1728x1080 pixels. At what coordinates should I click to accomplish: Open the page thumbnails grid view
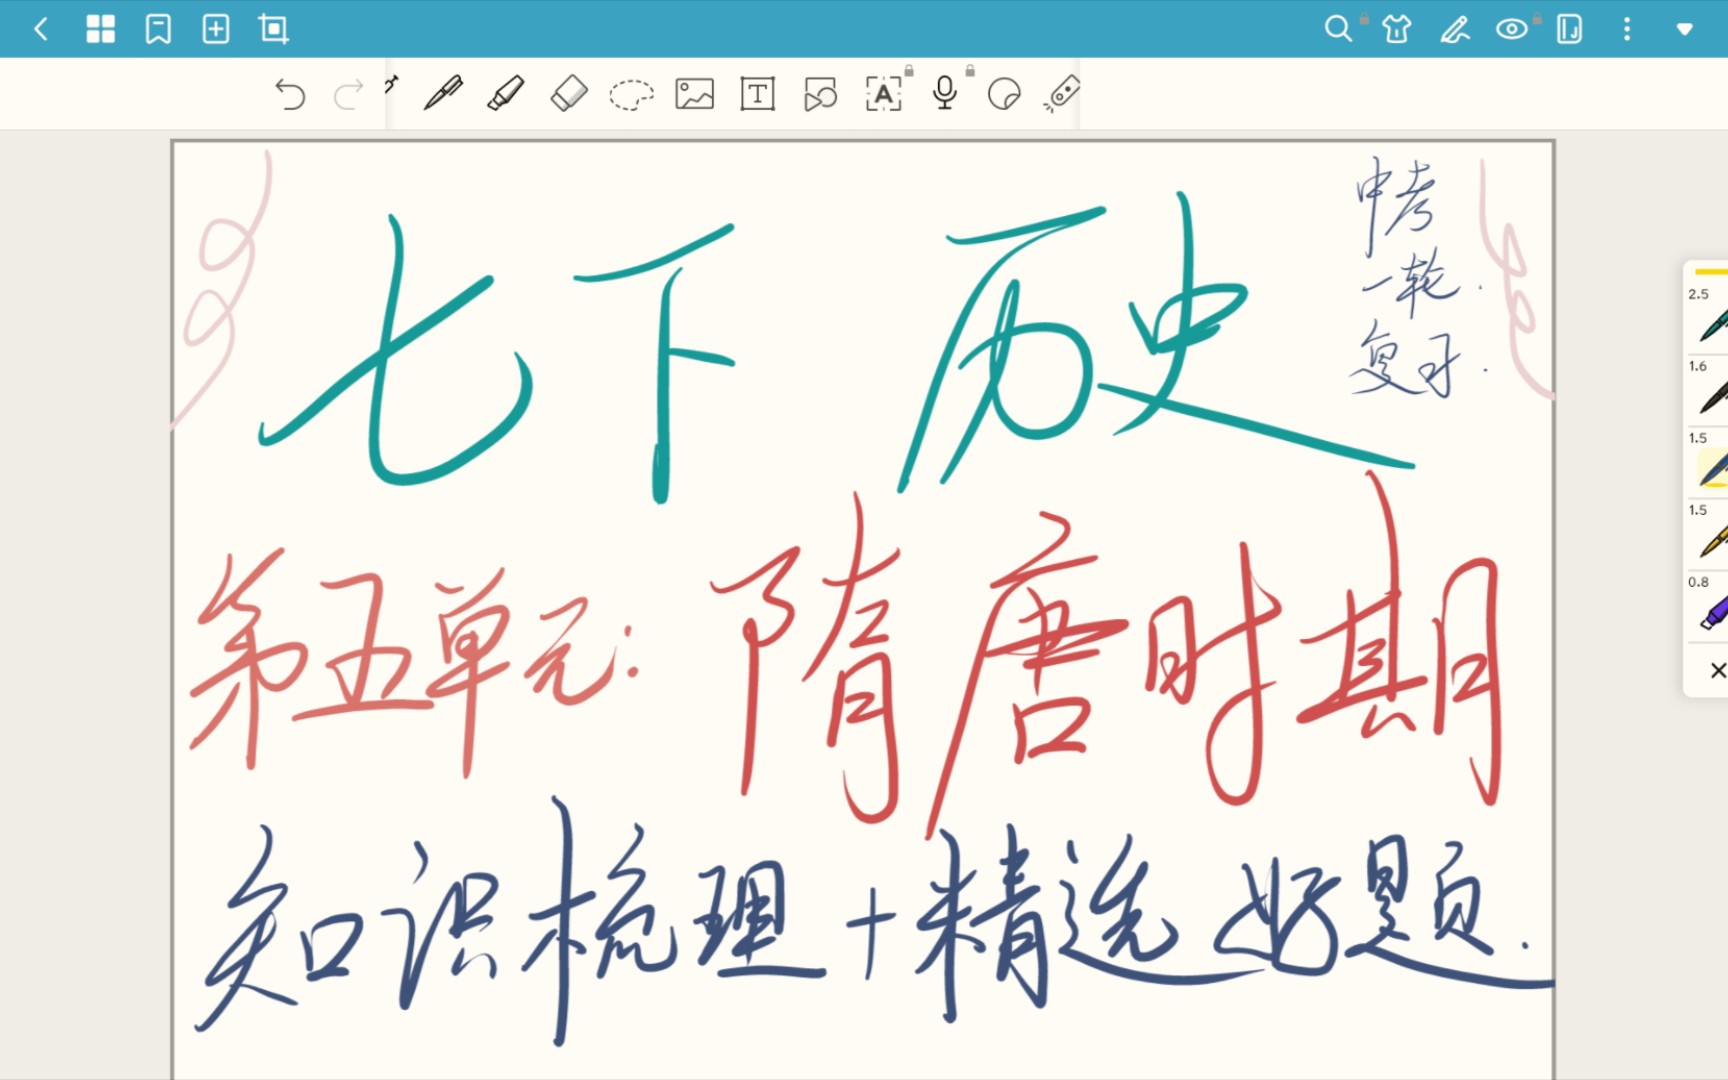point(100,29)
